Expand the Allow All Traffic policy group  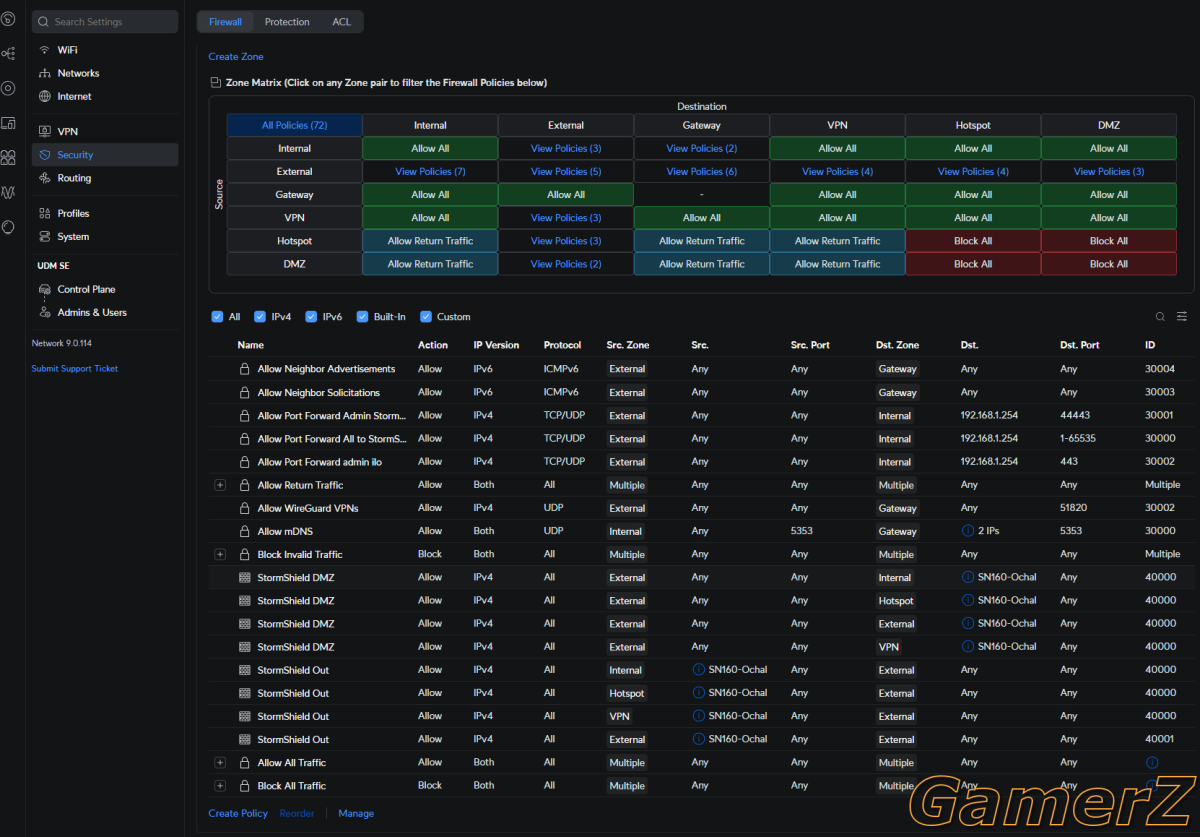(x=220, y=763)
